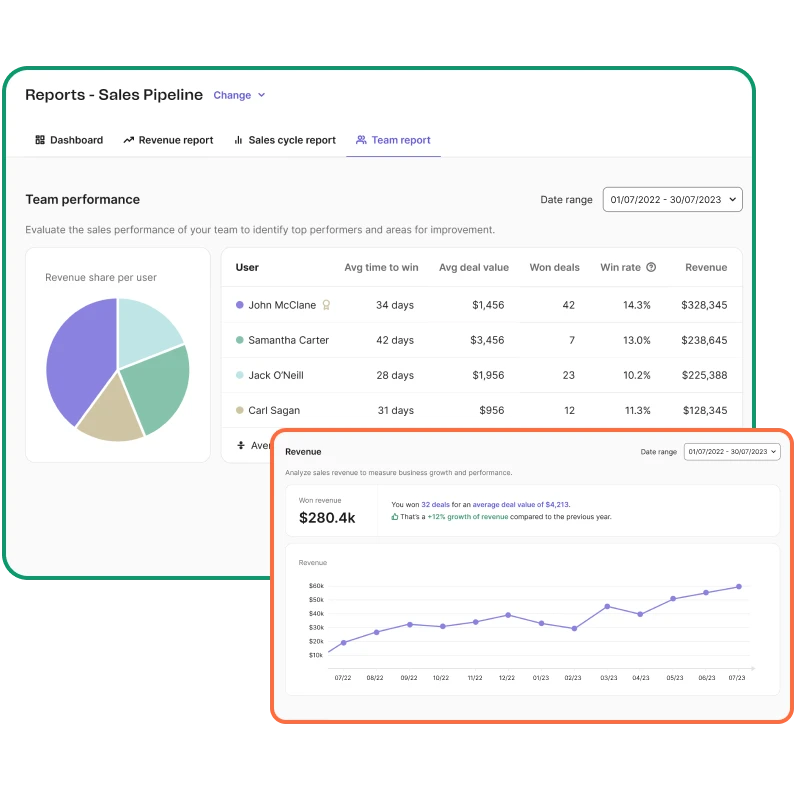Click the Win rate help question icon
Viewport: 800px width, 800px height.
[651, 267]
